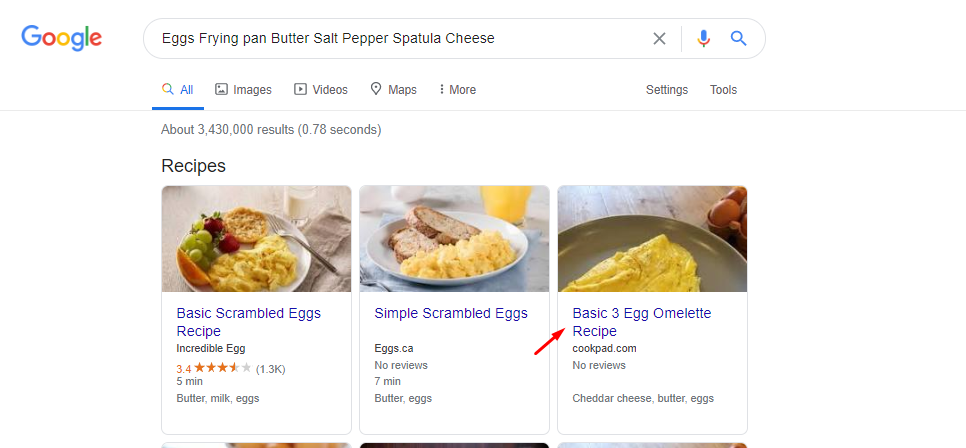966x448 pixels.
Task: Open Basic 3 Egg Omelette Recipe link
Action: 642,322
